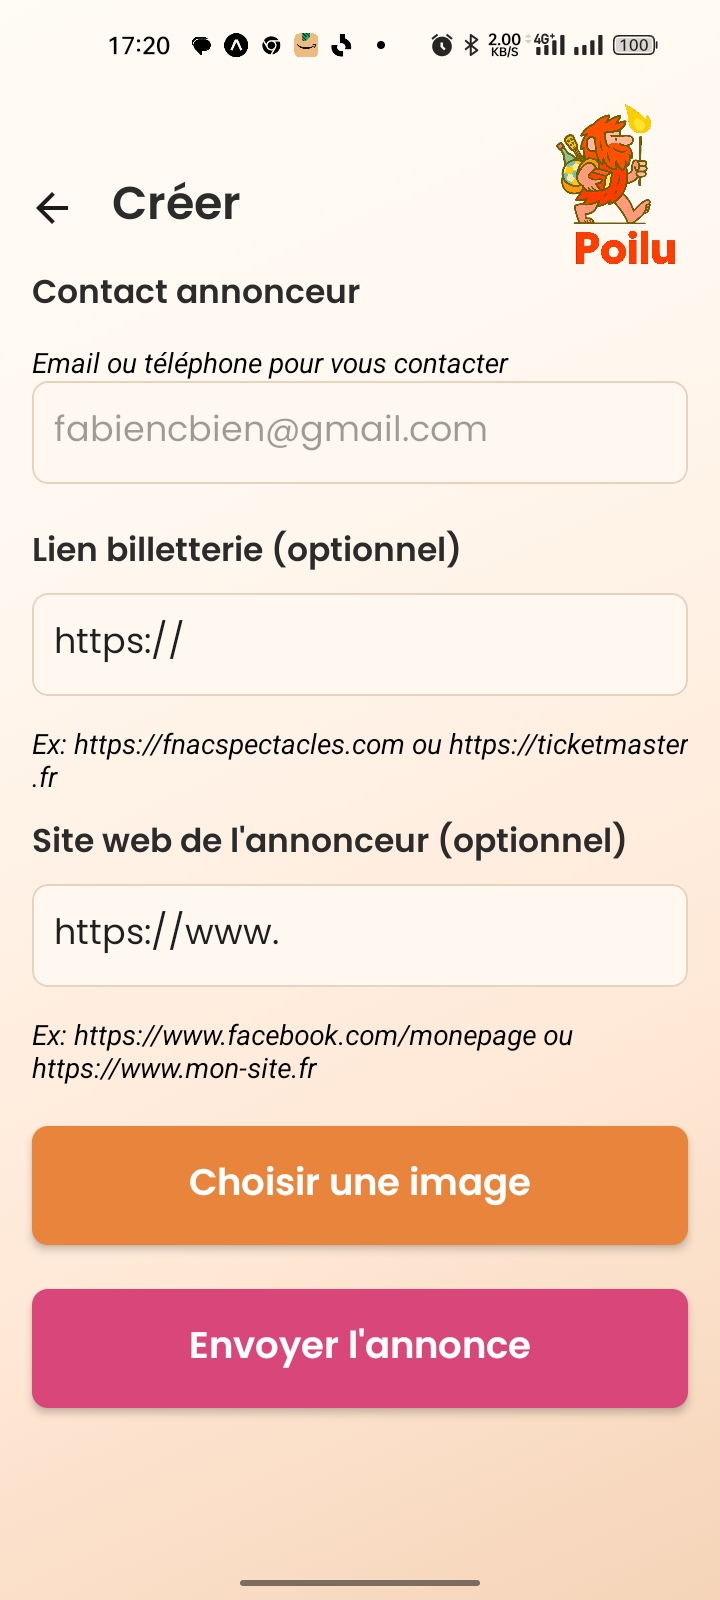Tap the back arrow next to Créer
720x1600 pixels.
pyautogui.click(x=52, y=207)
